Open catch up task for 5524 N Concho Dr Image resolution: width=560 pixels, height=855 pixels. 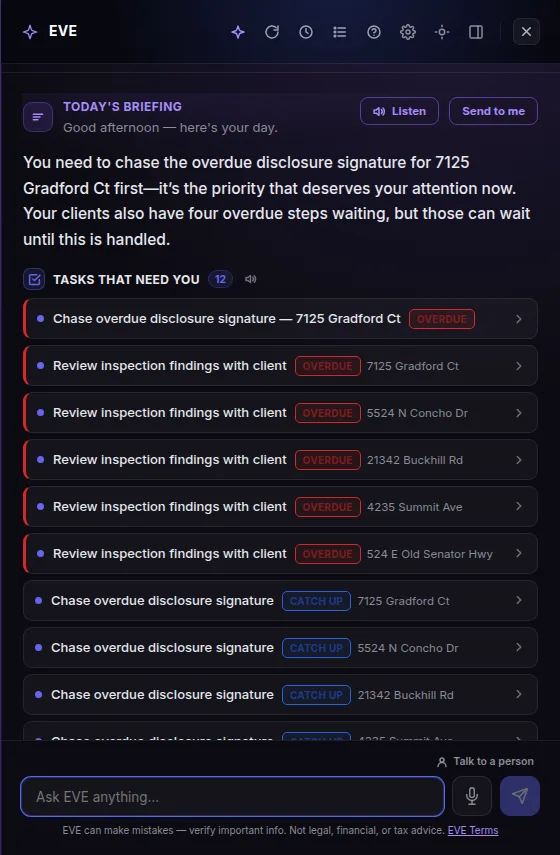click(x=280, y=648)
